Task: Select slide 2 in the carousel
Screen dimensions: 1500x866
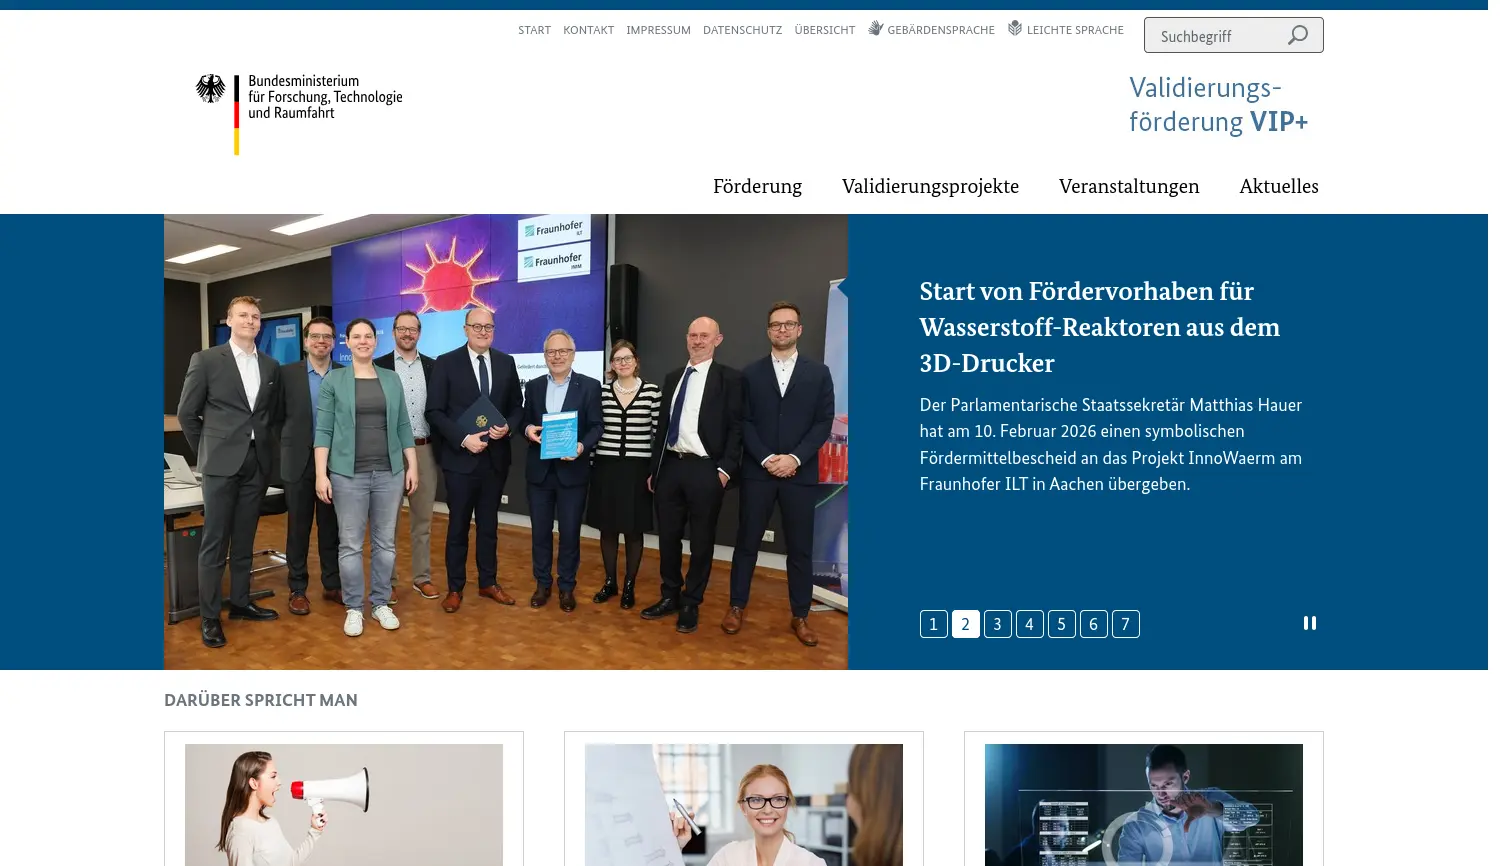Action: click(965, 624)
